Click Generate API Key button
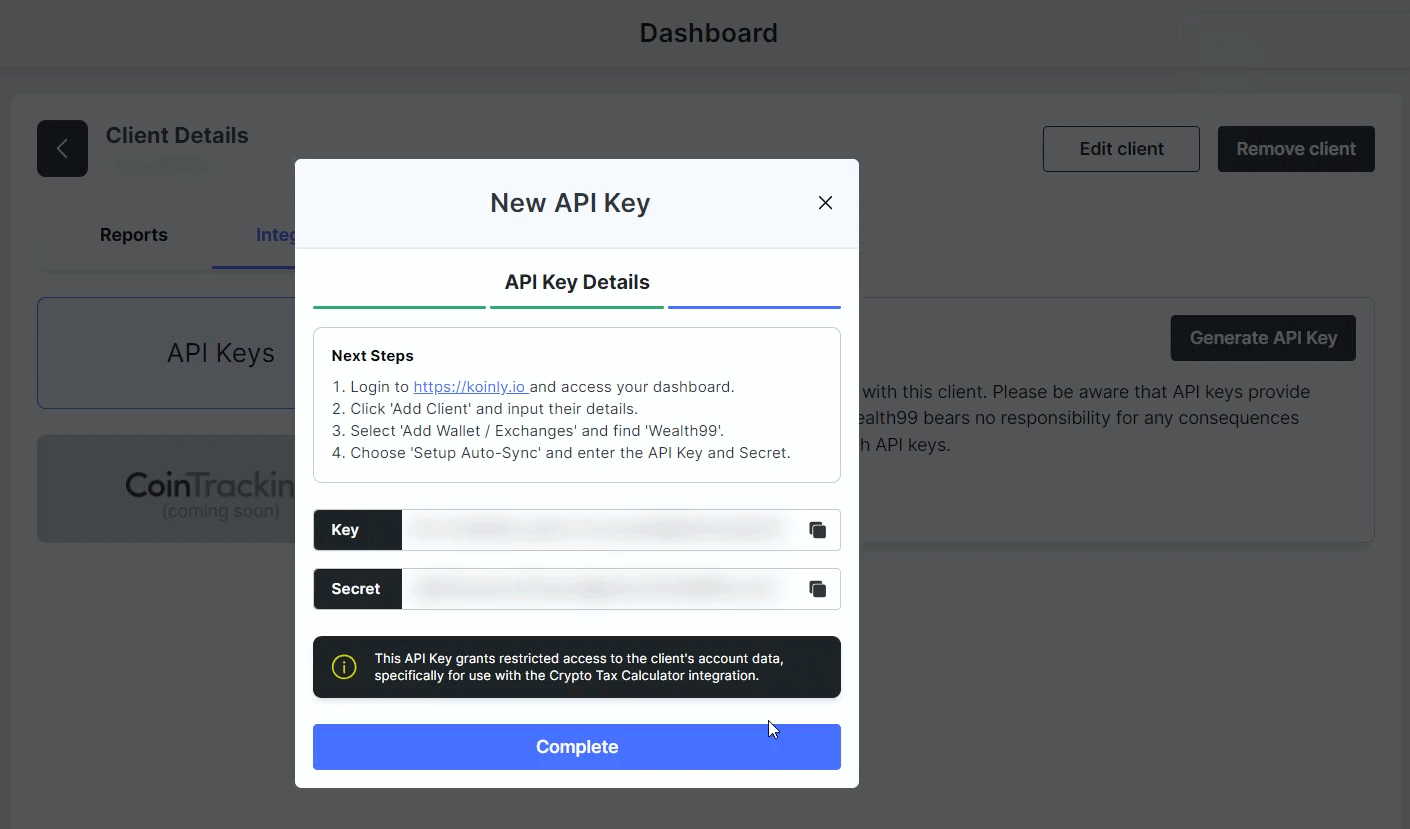 coord(1263,338)
